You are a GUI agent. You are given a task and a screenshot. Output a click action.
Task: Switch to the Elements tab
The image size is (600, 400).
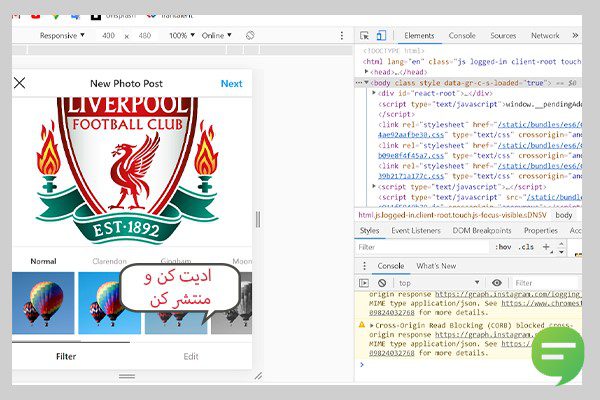(x=419, y=36)
